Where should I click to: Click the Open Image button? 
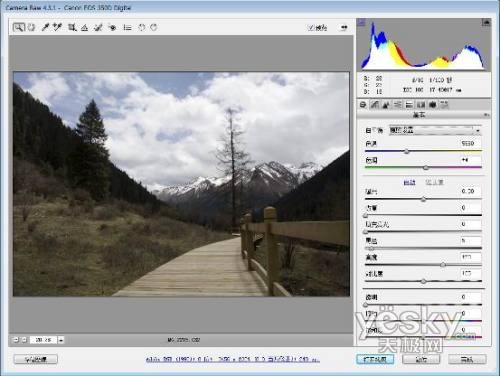[375, 359]
